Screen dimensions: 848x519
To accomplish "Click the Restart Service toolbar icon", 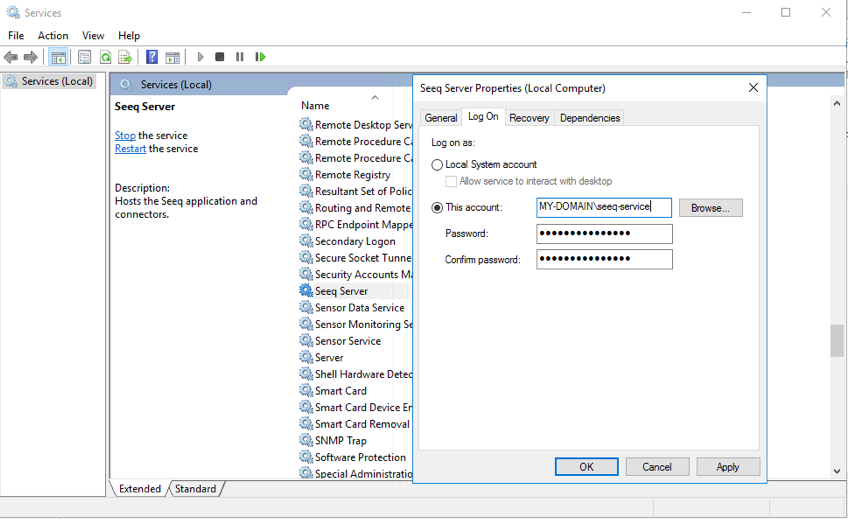I will pyautogui.click(x=260, y=57).
